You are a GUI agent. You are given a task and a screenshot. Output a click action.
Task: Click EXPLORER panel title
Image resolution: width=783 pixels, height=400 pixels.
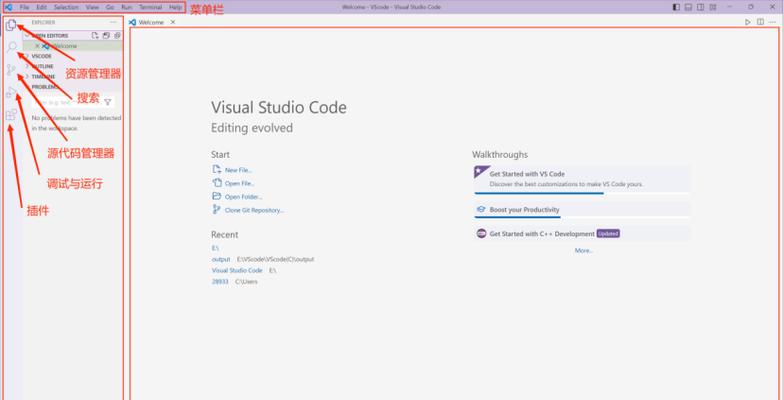[43, 22]
